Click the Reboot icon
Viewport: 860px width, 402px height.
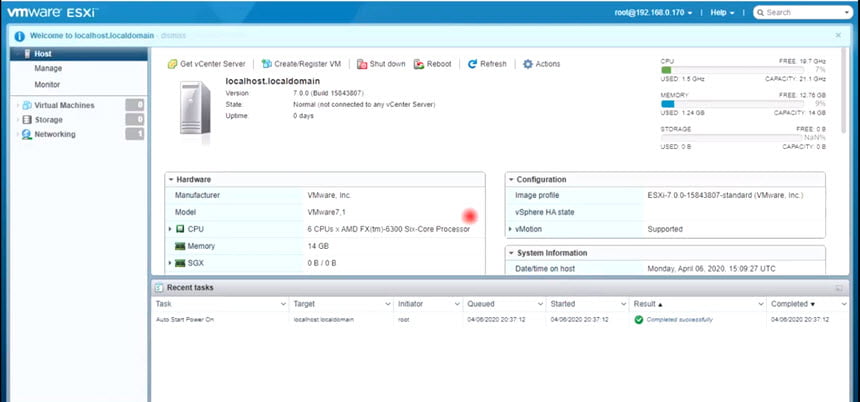(x=419, y=64)
